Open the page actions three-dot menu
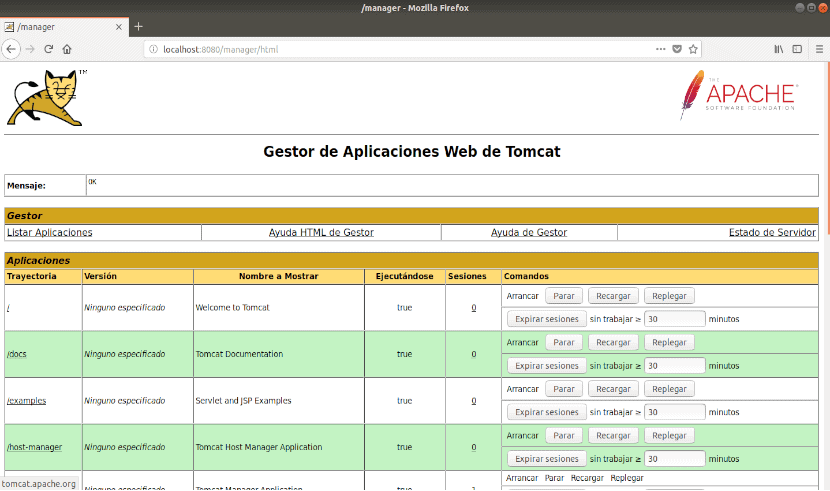Screen dimensions: 830x491 coord(660,49)
